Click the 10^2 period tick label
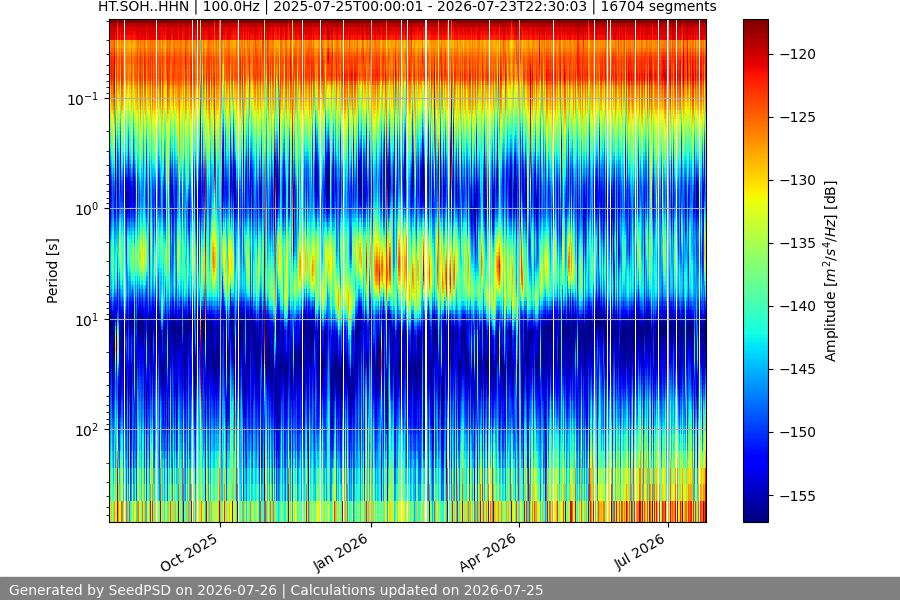 [87, 430]
